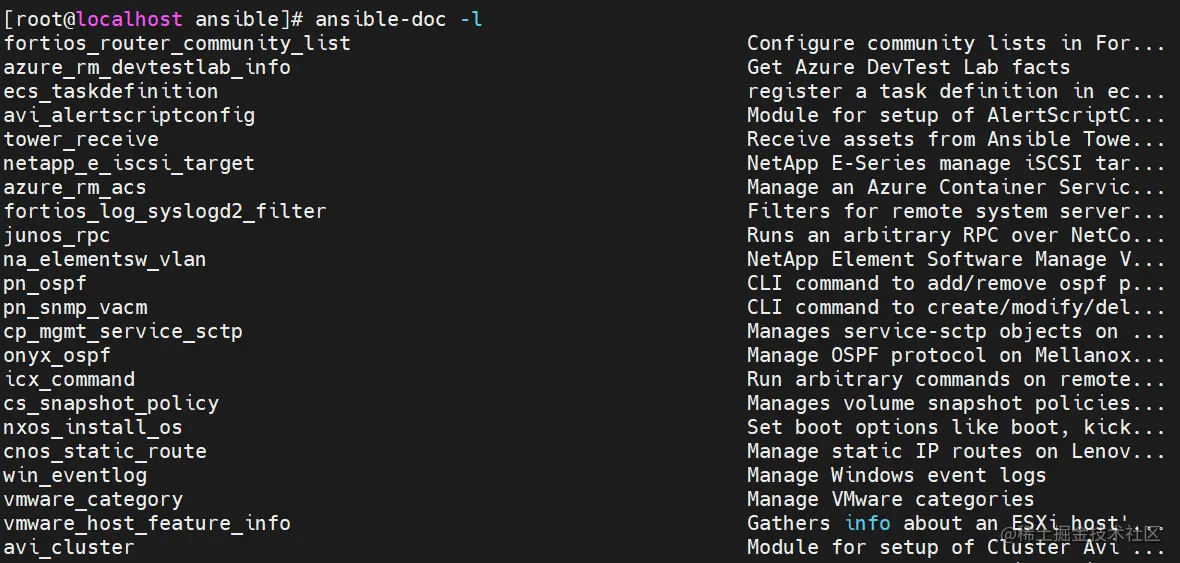Click tower_receive in the module list

click(81, 139)
